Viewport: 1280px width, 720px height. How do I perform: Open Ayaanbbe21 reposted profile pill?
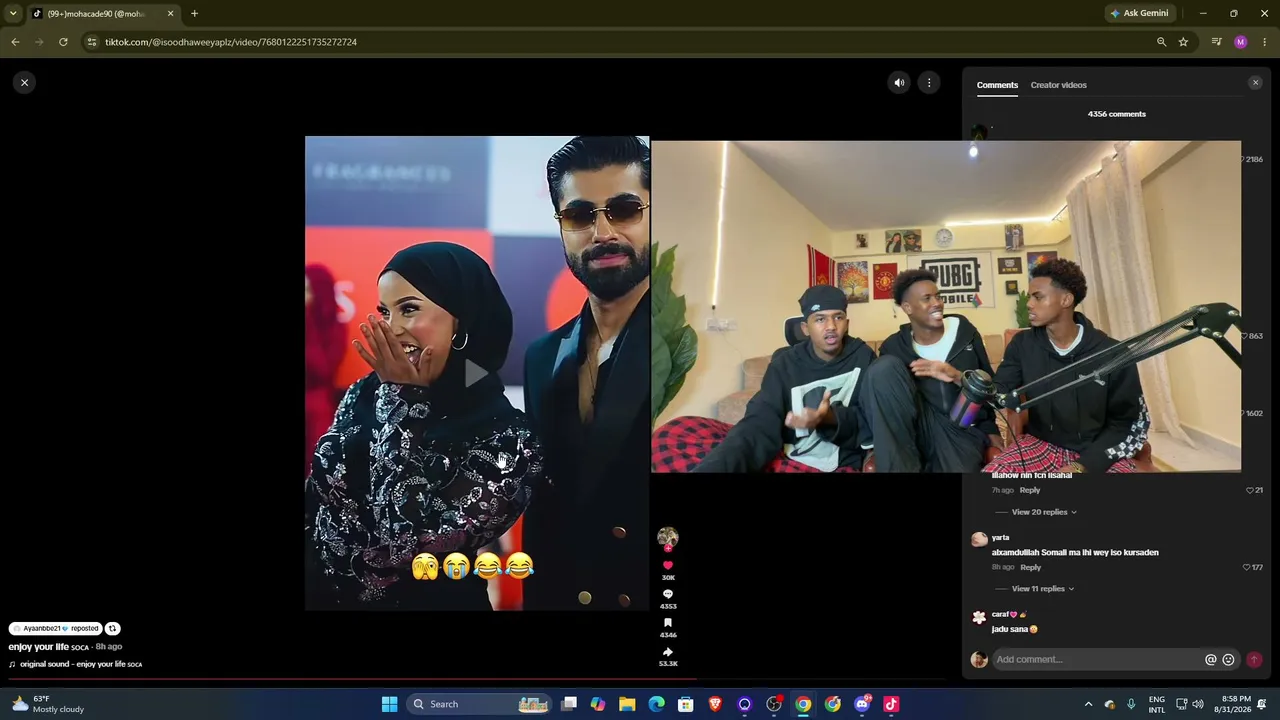55,628
